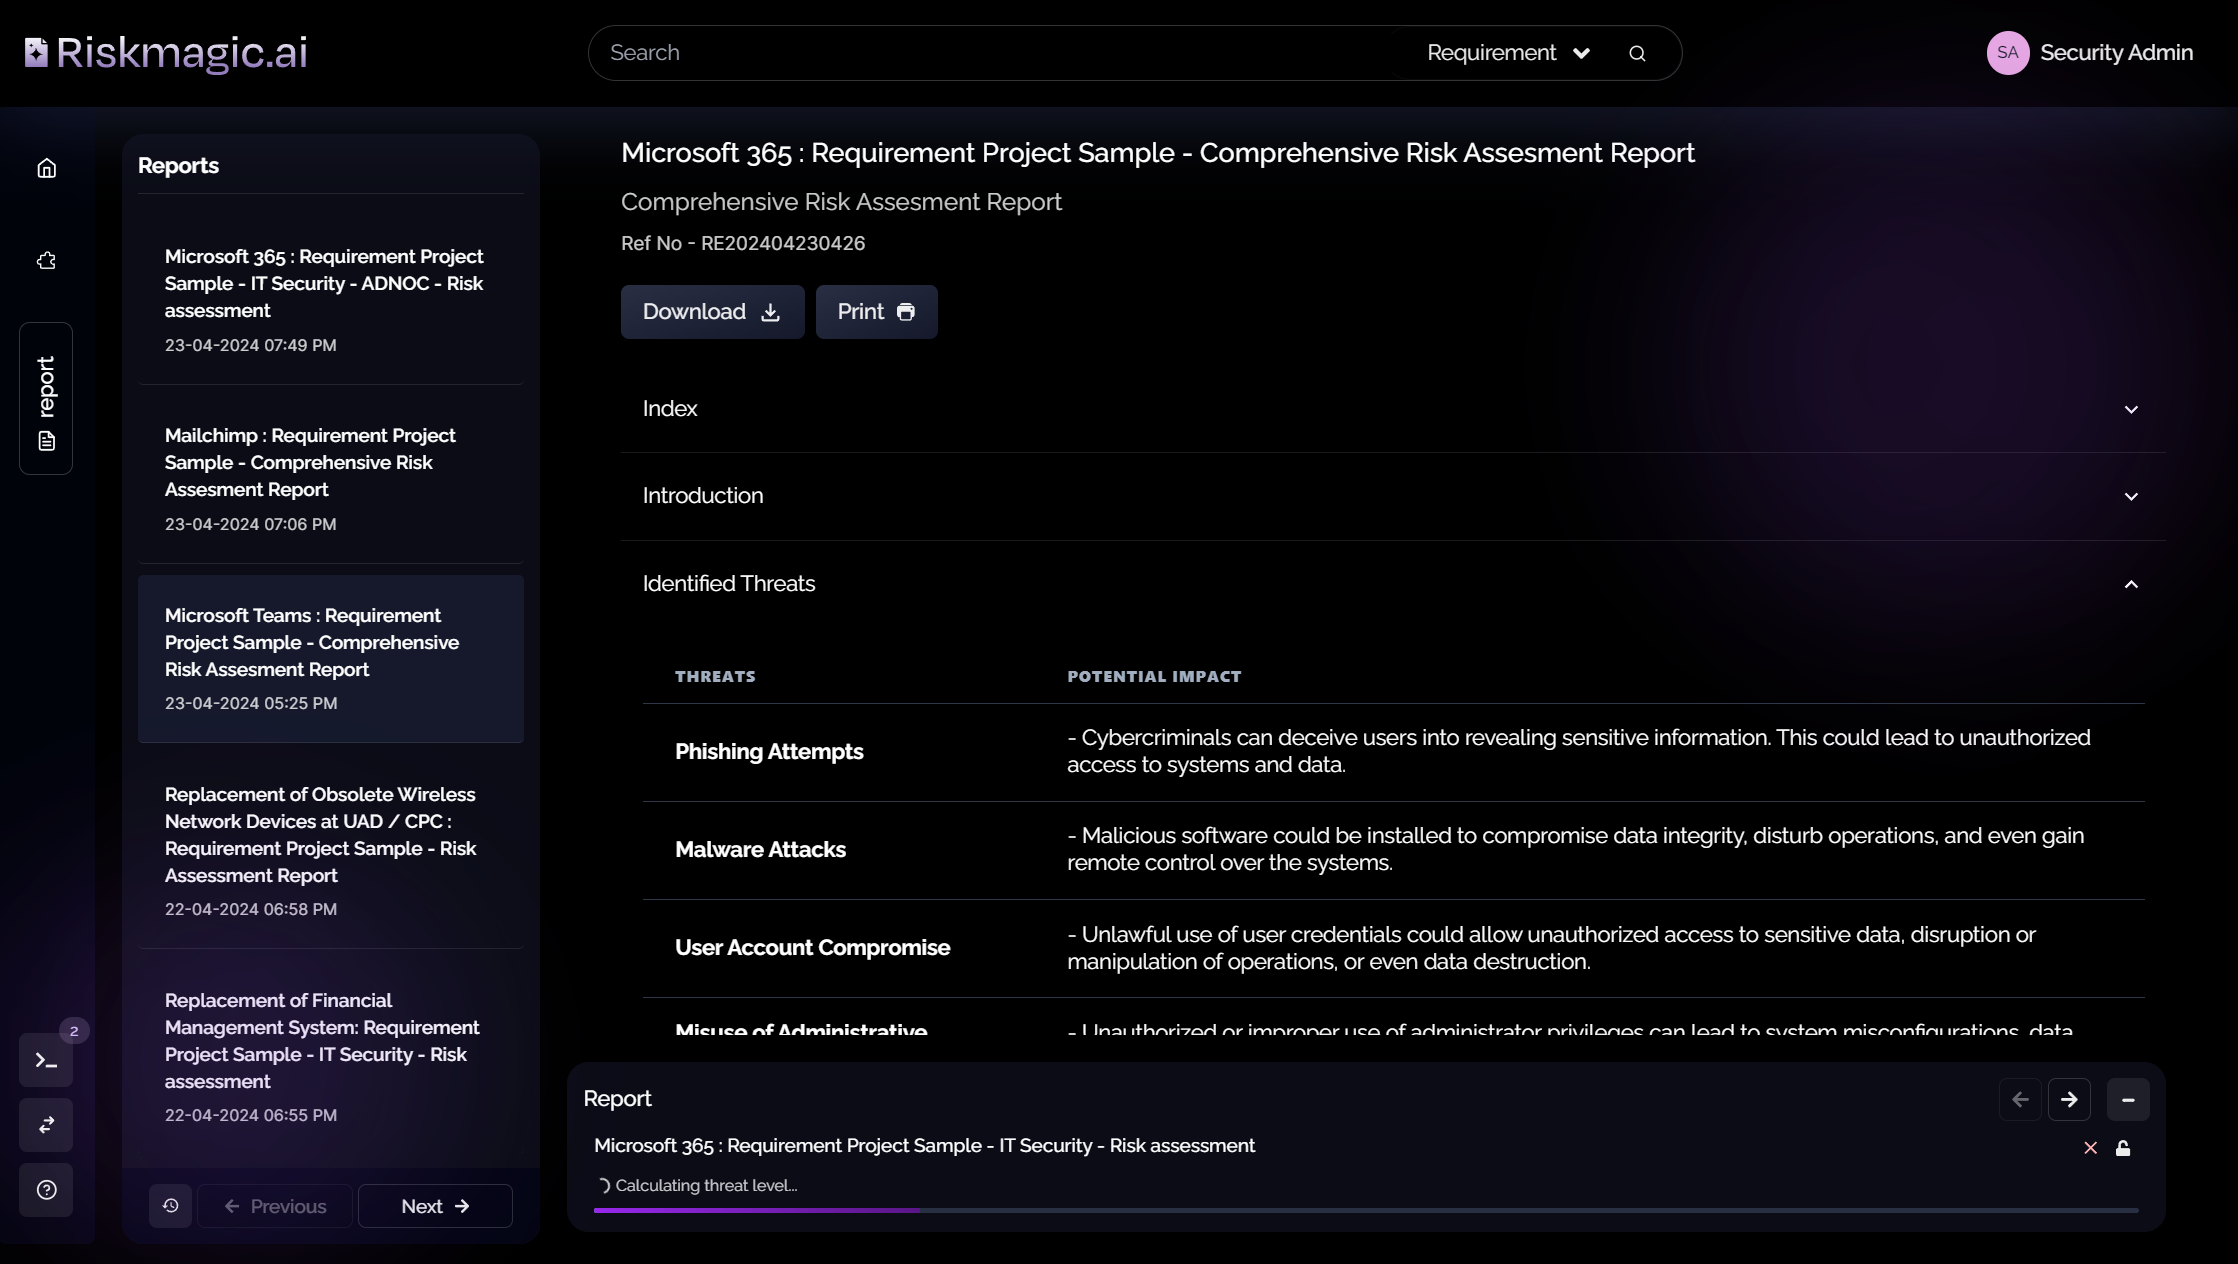This screenshot has width=2238, height=1264.
Task: Click the forward arrow in Report panel
Action: [2069, 1100]
